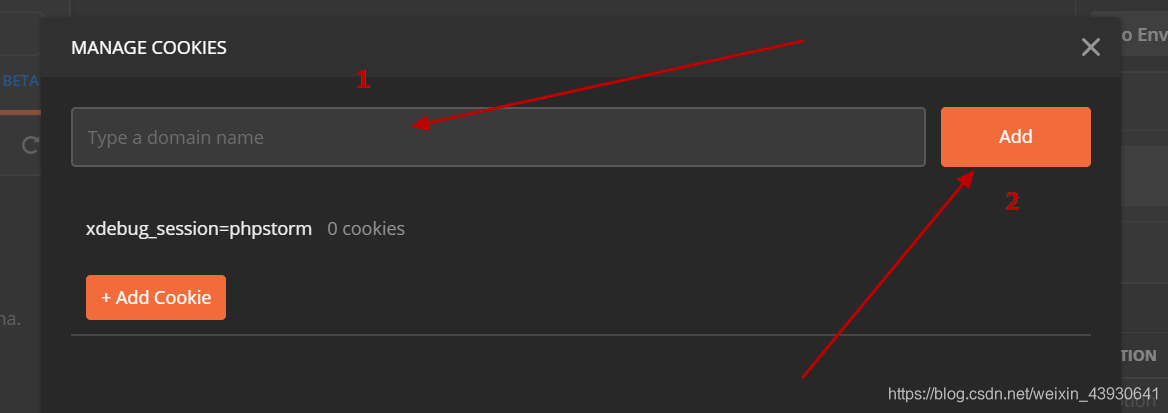Click the red number 1 annotation
1168x413 pixels.
(x=363, y=80)
